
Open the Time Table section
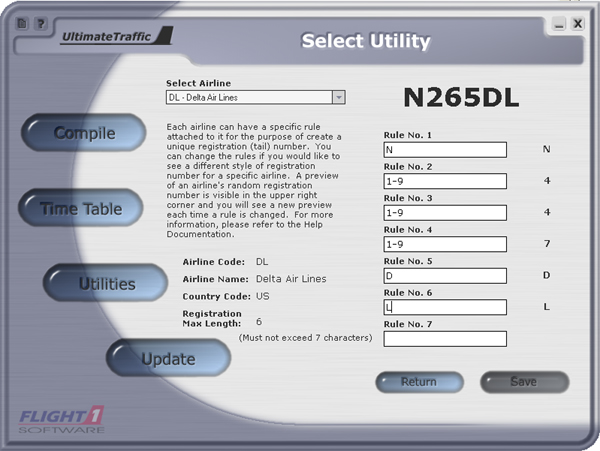tap(81, 208)
